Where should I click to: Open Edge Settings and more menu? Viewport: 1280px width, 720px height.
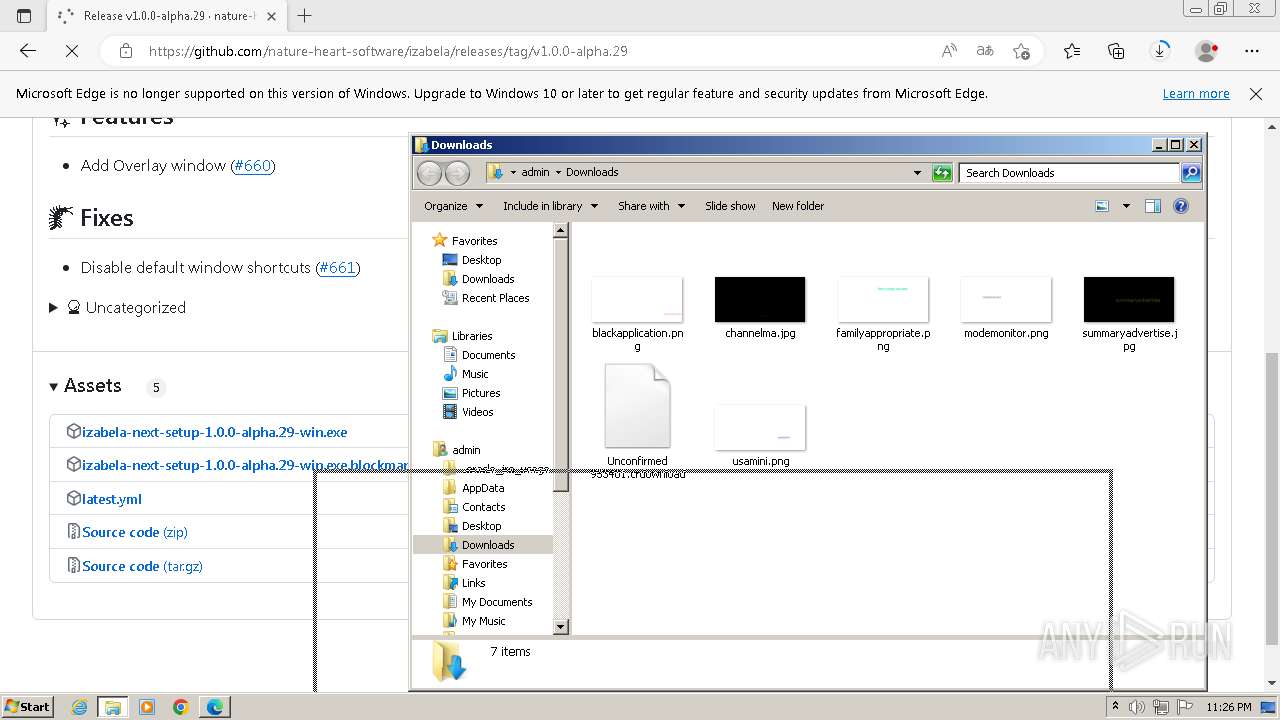point(1252,51)
